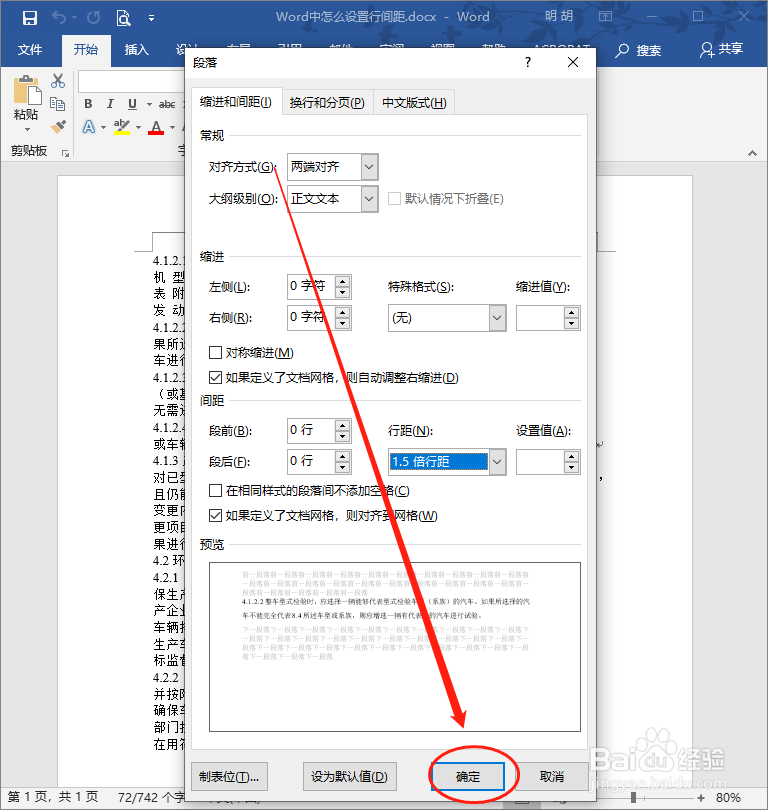
Task: Click the 设置值 input field
Action: [540, 462]
